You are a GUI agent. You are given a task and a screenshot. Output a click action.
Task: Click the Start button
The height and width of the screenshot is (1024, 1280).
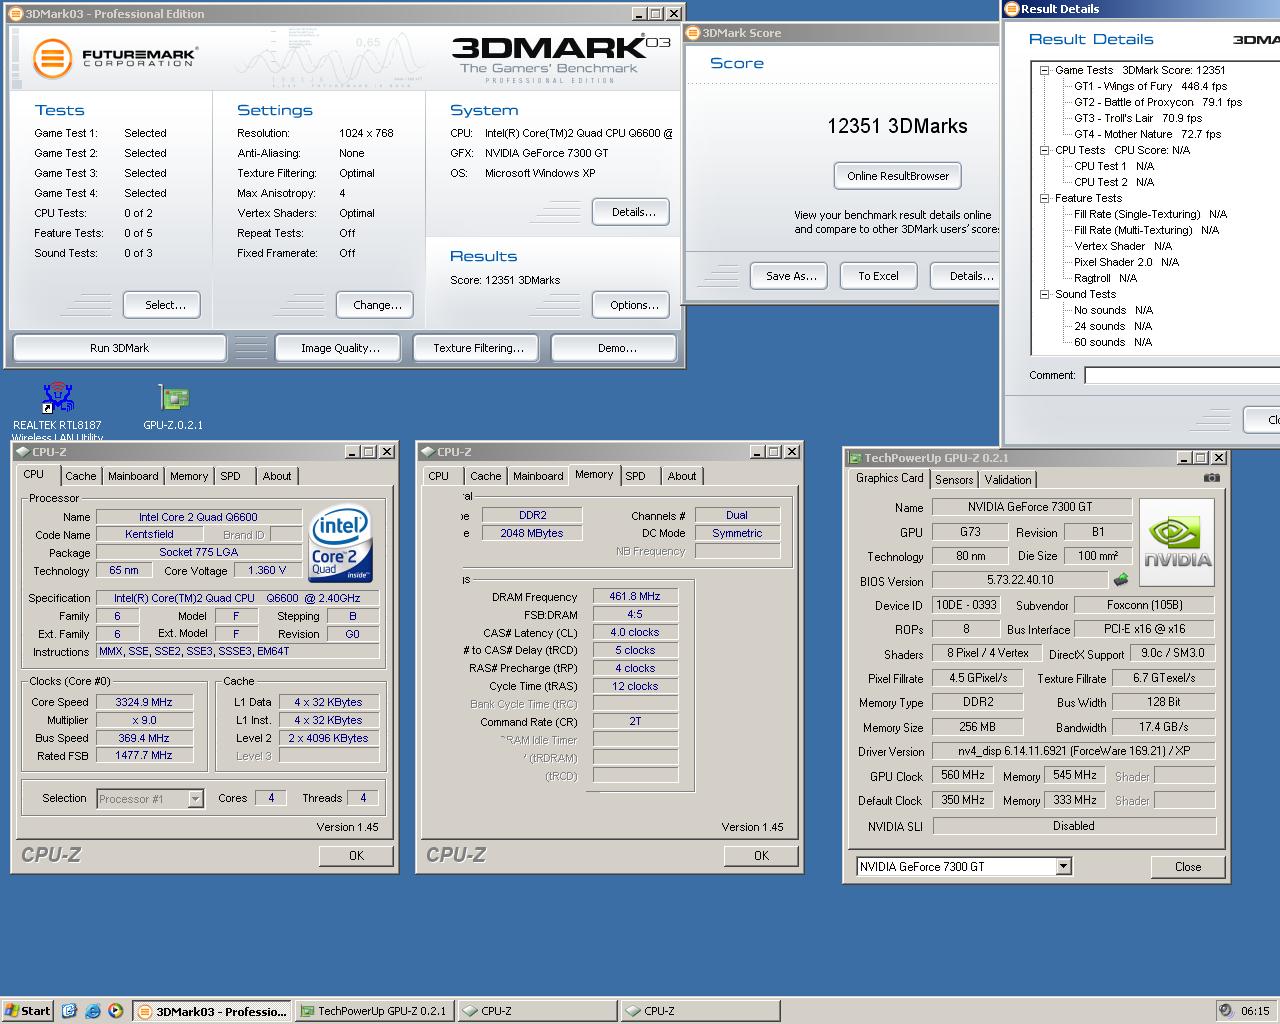pyautogui.click(x=27, y=1011)
